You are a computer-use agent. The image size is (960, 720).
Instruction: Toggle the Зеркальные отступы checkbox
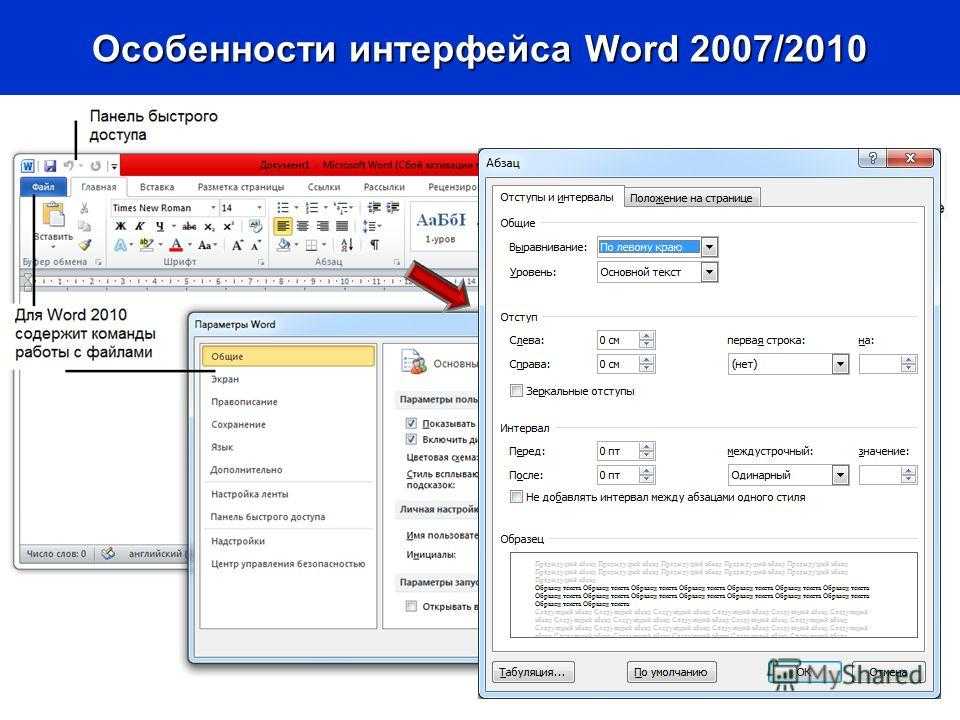pos(516,391)
